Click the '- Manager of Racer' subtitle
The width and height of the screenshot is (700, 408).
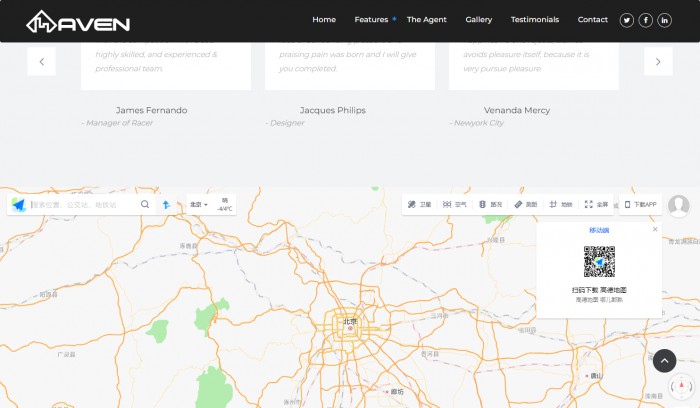pyautogui.click(x=117, y=123)
